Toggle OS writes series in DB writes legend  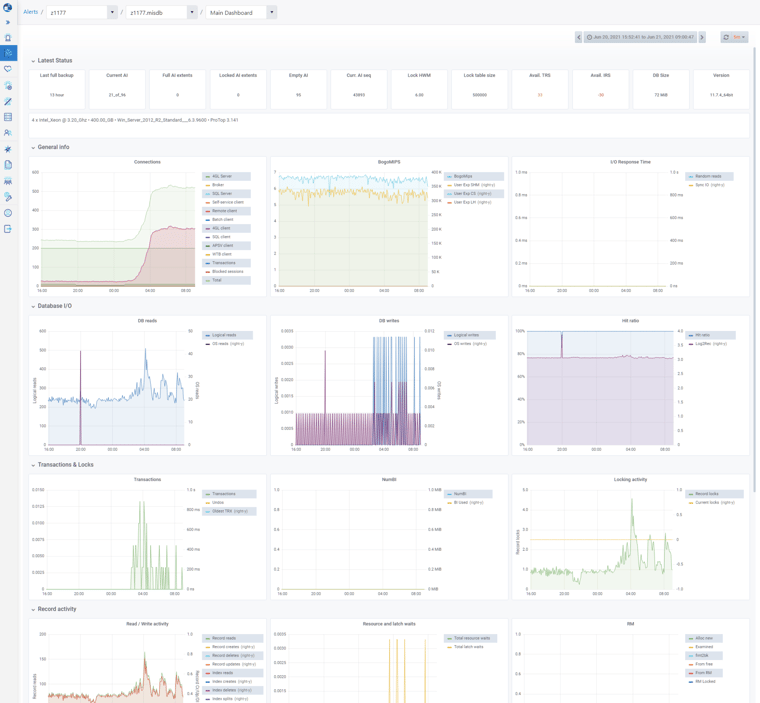click(x=470, y=344)
